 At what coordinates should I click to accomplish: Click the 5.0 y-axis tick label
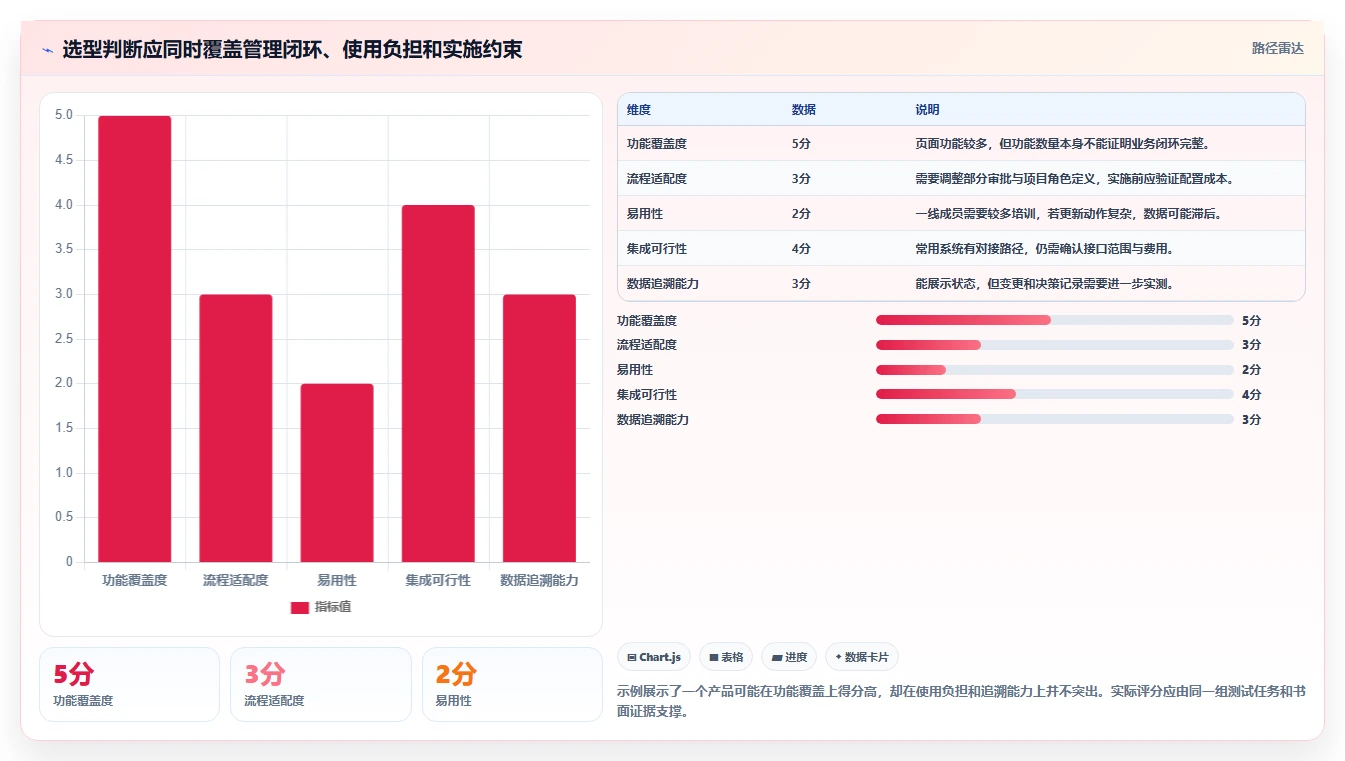[64, 115]
